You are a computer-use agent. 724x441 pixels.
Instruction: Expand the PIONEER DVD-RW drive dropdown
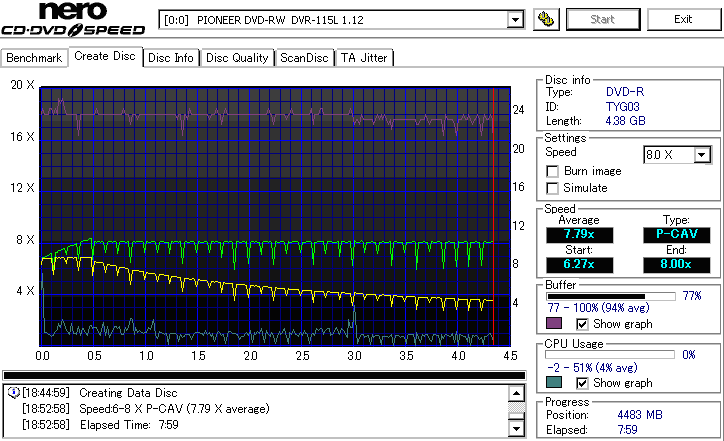point(516,20)
